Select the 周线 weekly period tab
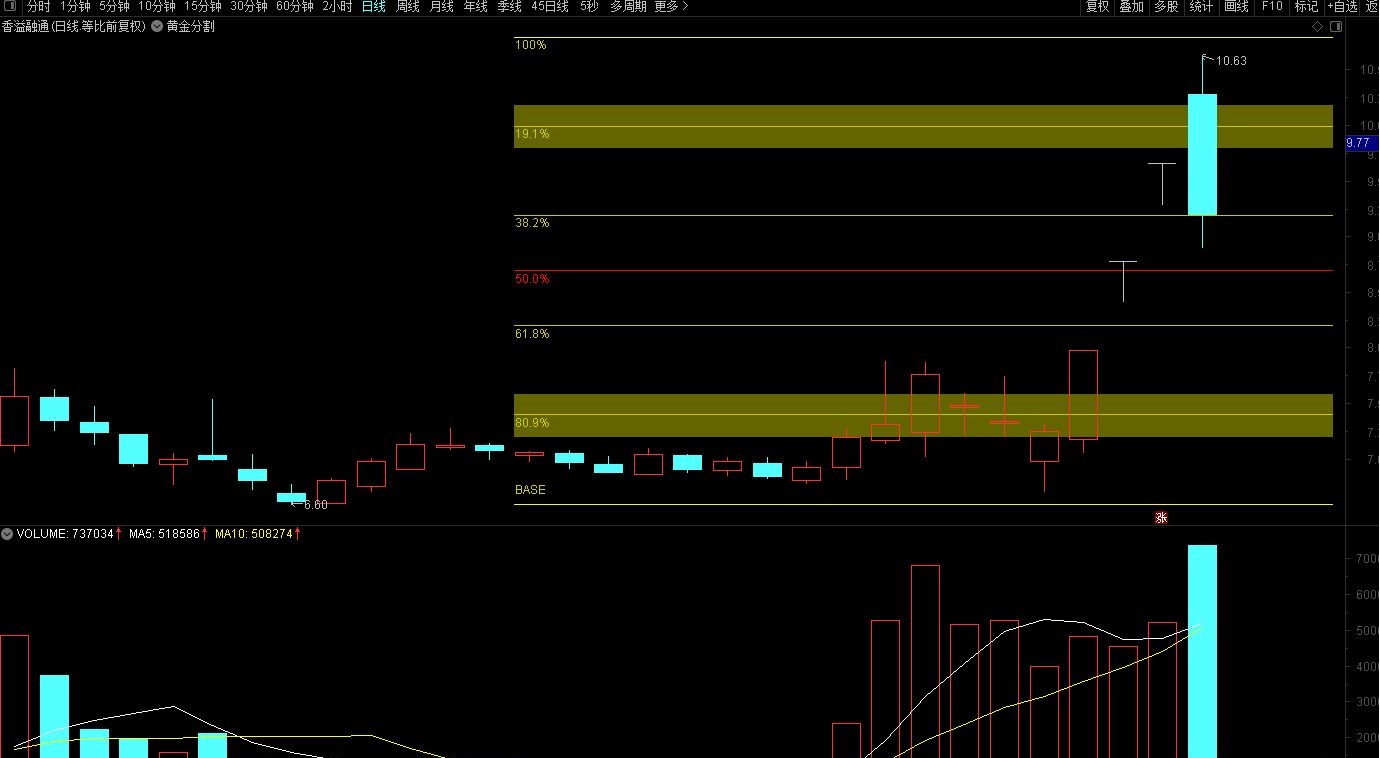Viewport: 1380px width, 758px height. (407, 6)
